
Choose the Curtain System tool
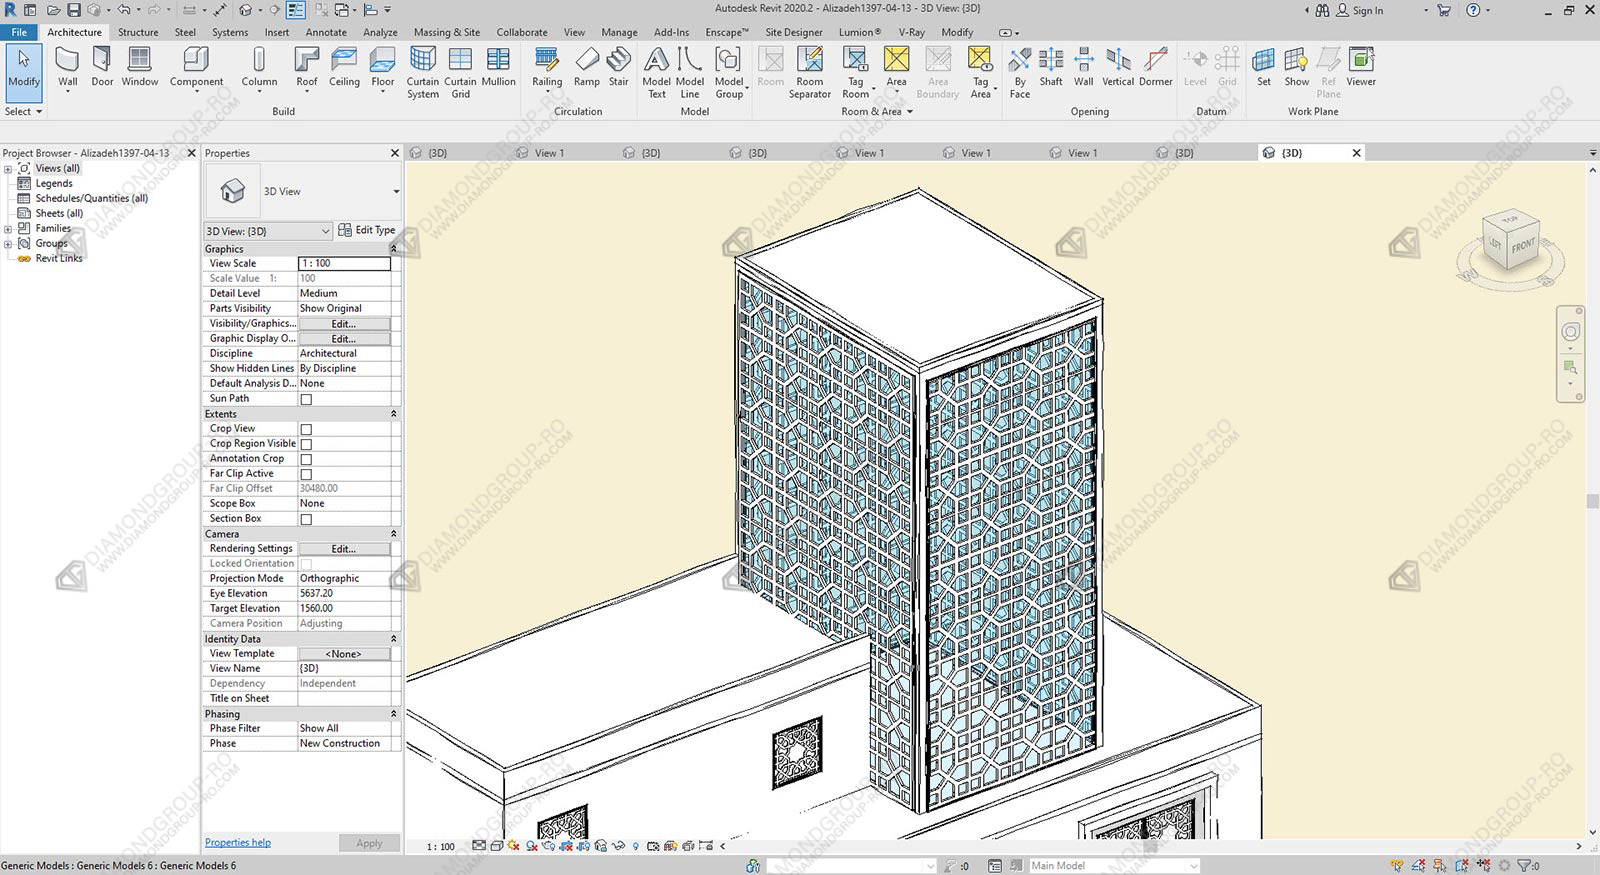423,72
